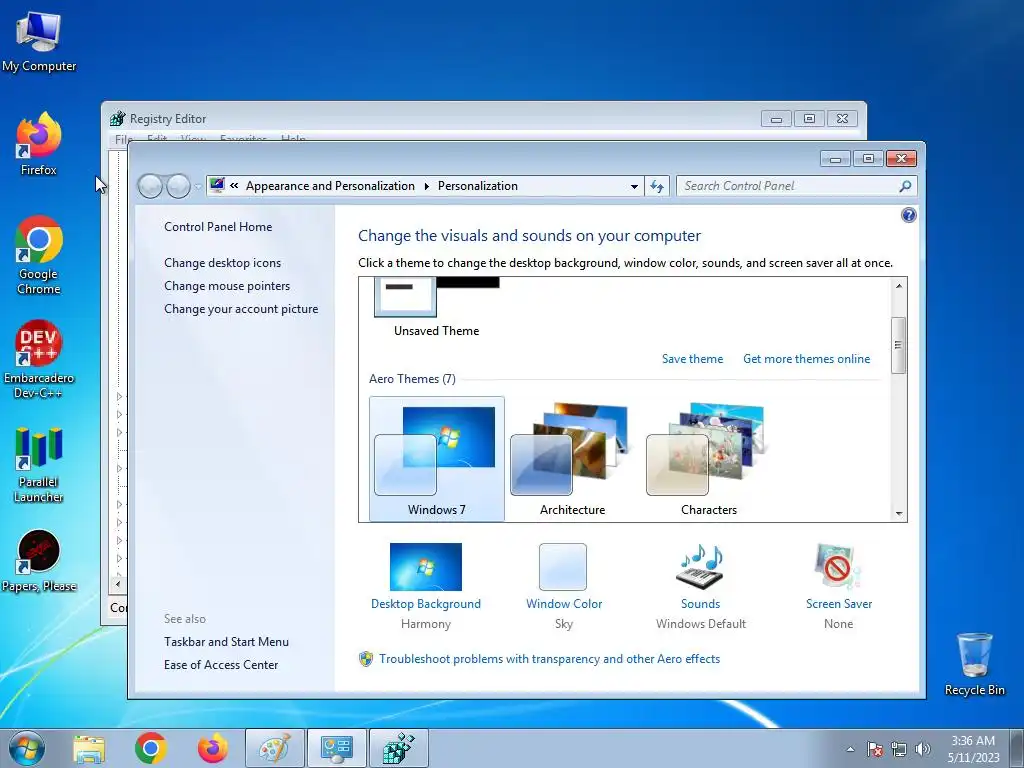Select the Parallel Launcher desktop shortcut
1024x768 pixels.
pos(39,465)
